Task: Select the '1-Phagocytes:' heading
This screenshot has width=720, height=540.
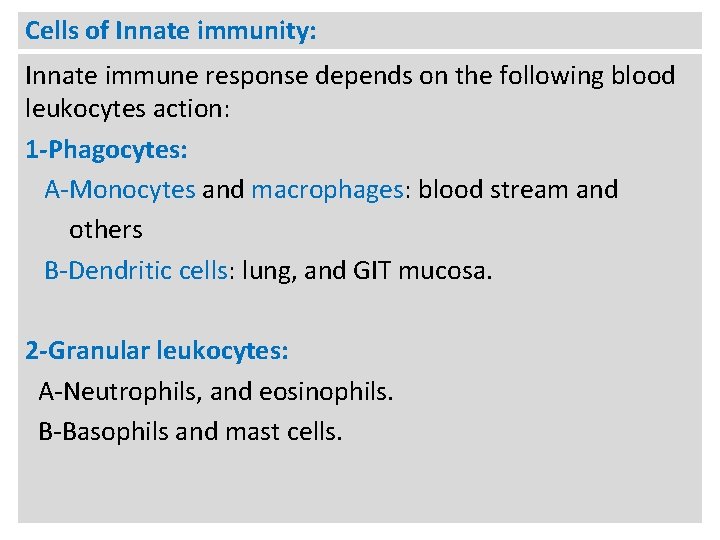Action: click(x=106, y=150)
